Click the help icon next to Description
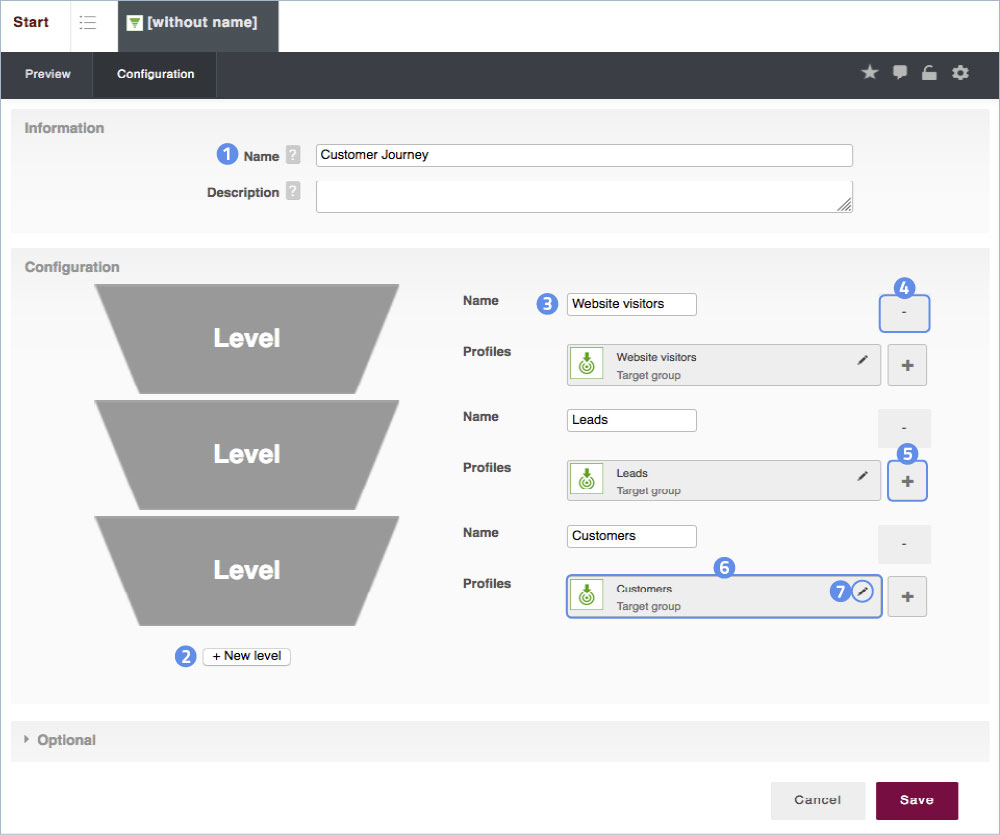The image size is (1000, 835). tap(292, 191)
